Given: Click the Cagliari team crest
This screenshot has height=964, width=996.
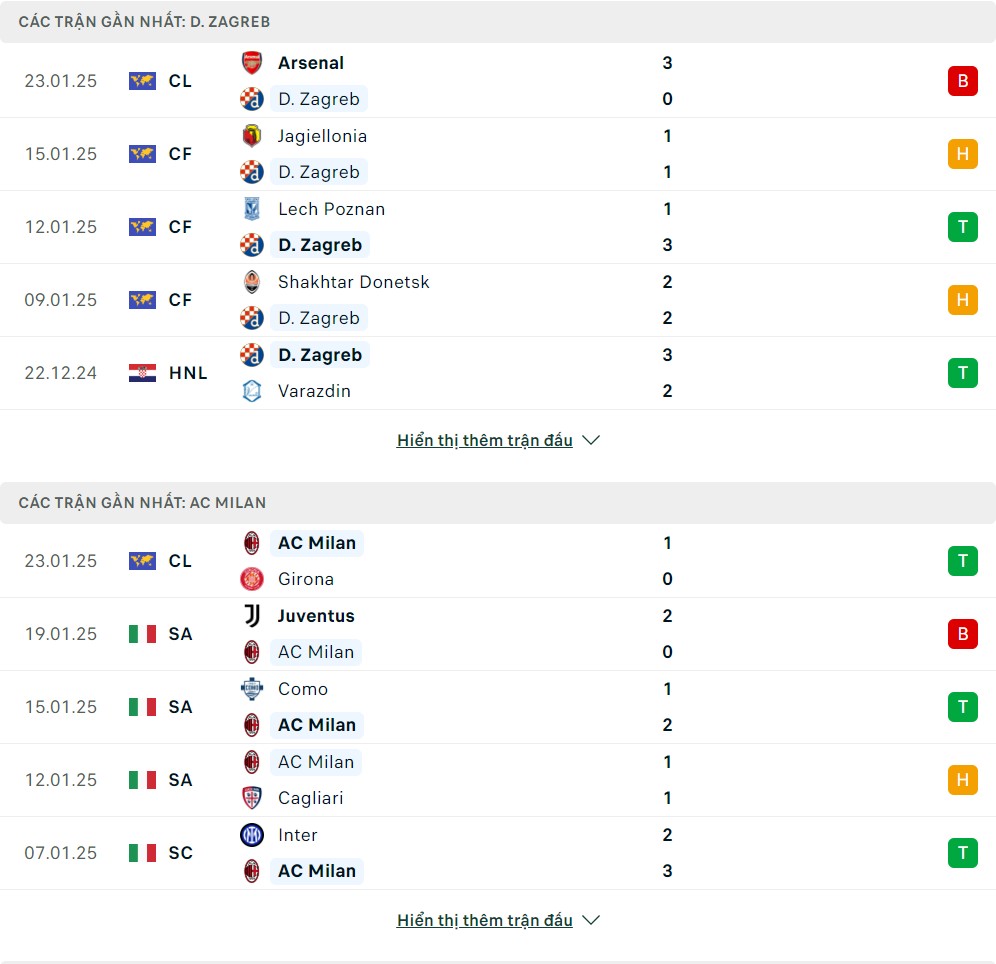Looking at the screenshot, I should (252, 798).
